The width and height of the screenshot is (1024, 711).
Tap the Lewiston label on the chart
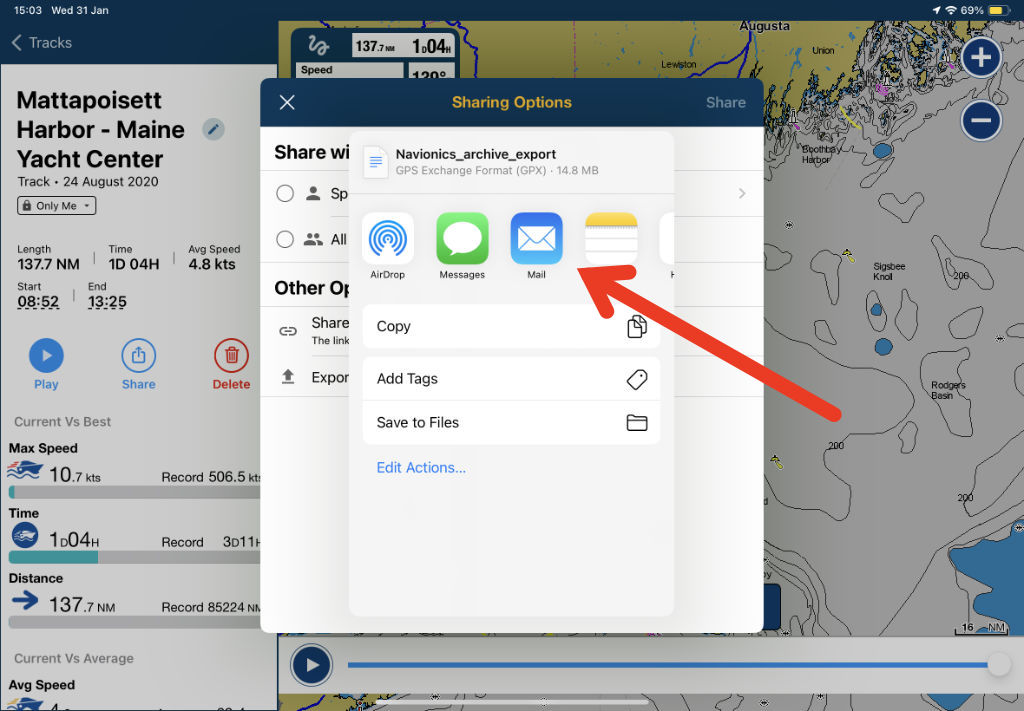pyautogui.click(x=679, y=64)
